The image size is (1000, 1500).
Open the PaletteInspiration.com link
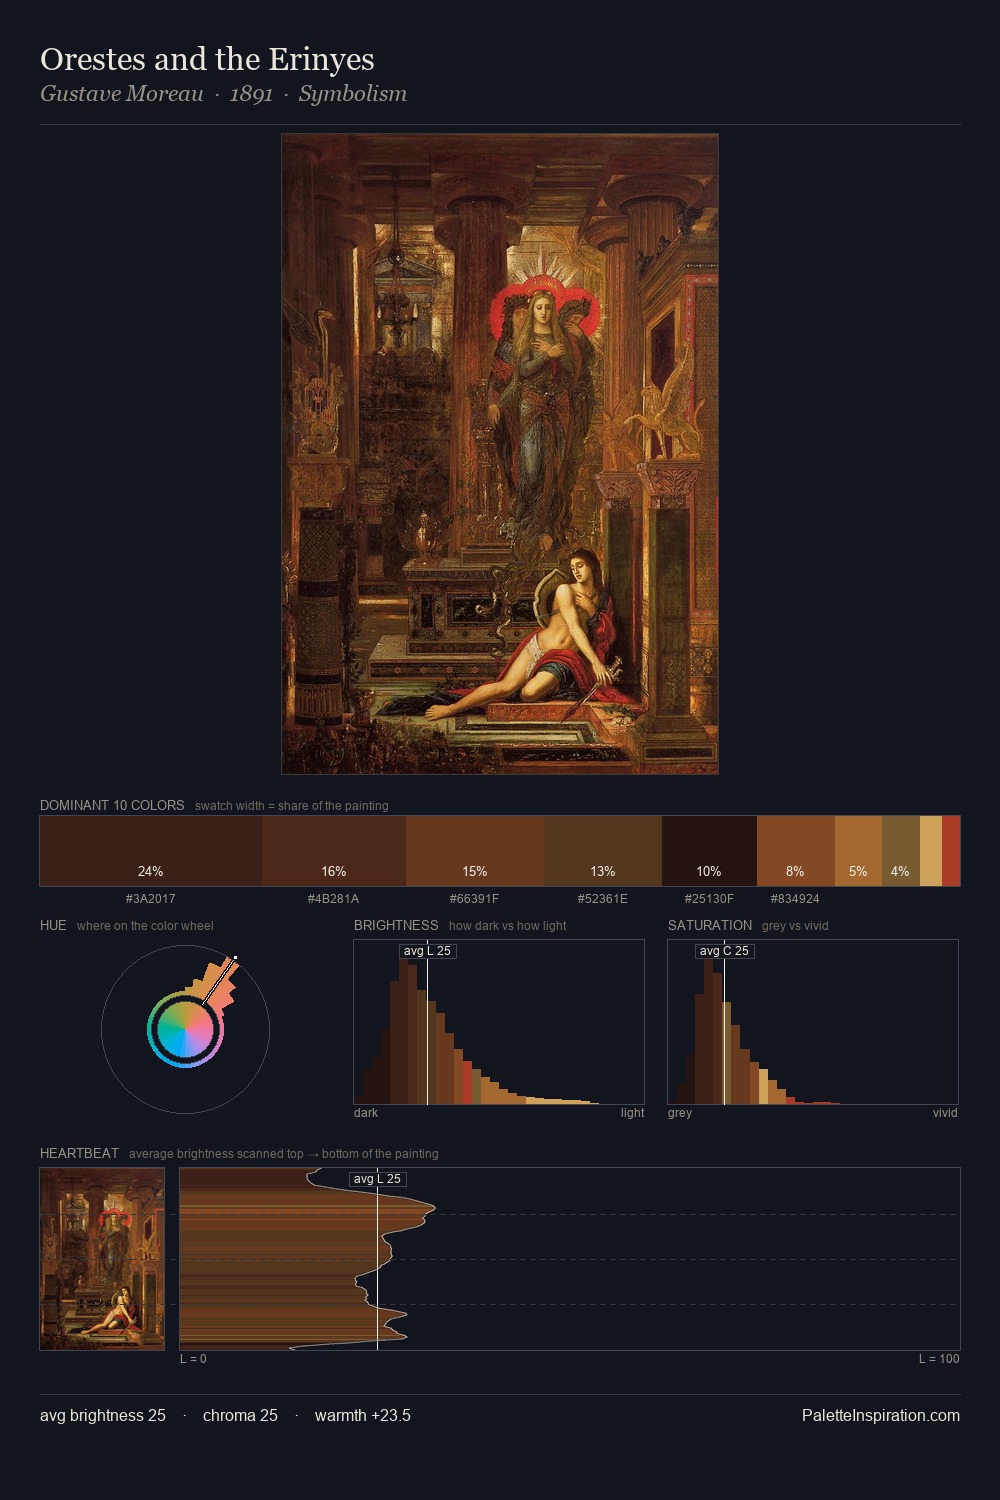[881, 1415]
